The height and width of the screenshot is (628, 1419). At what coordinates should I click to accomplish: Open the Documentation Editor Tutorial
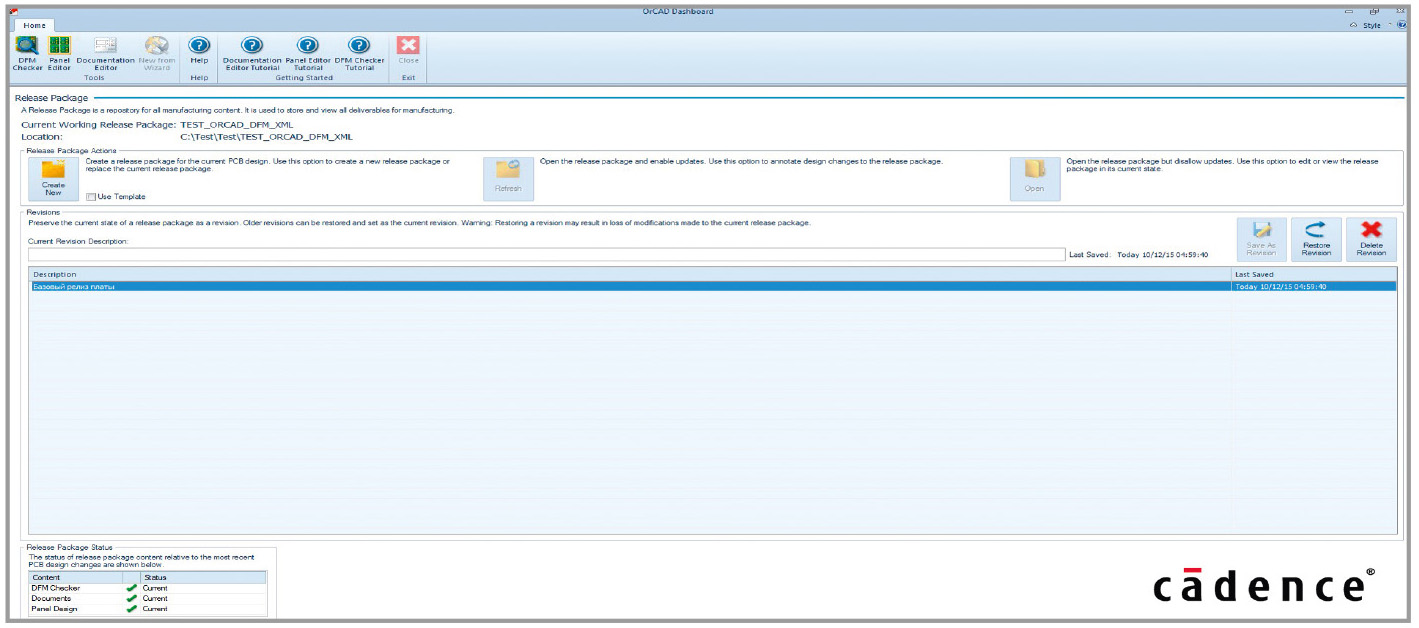pos(251,52)
